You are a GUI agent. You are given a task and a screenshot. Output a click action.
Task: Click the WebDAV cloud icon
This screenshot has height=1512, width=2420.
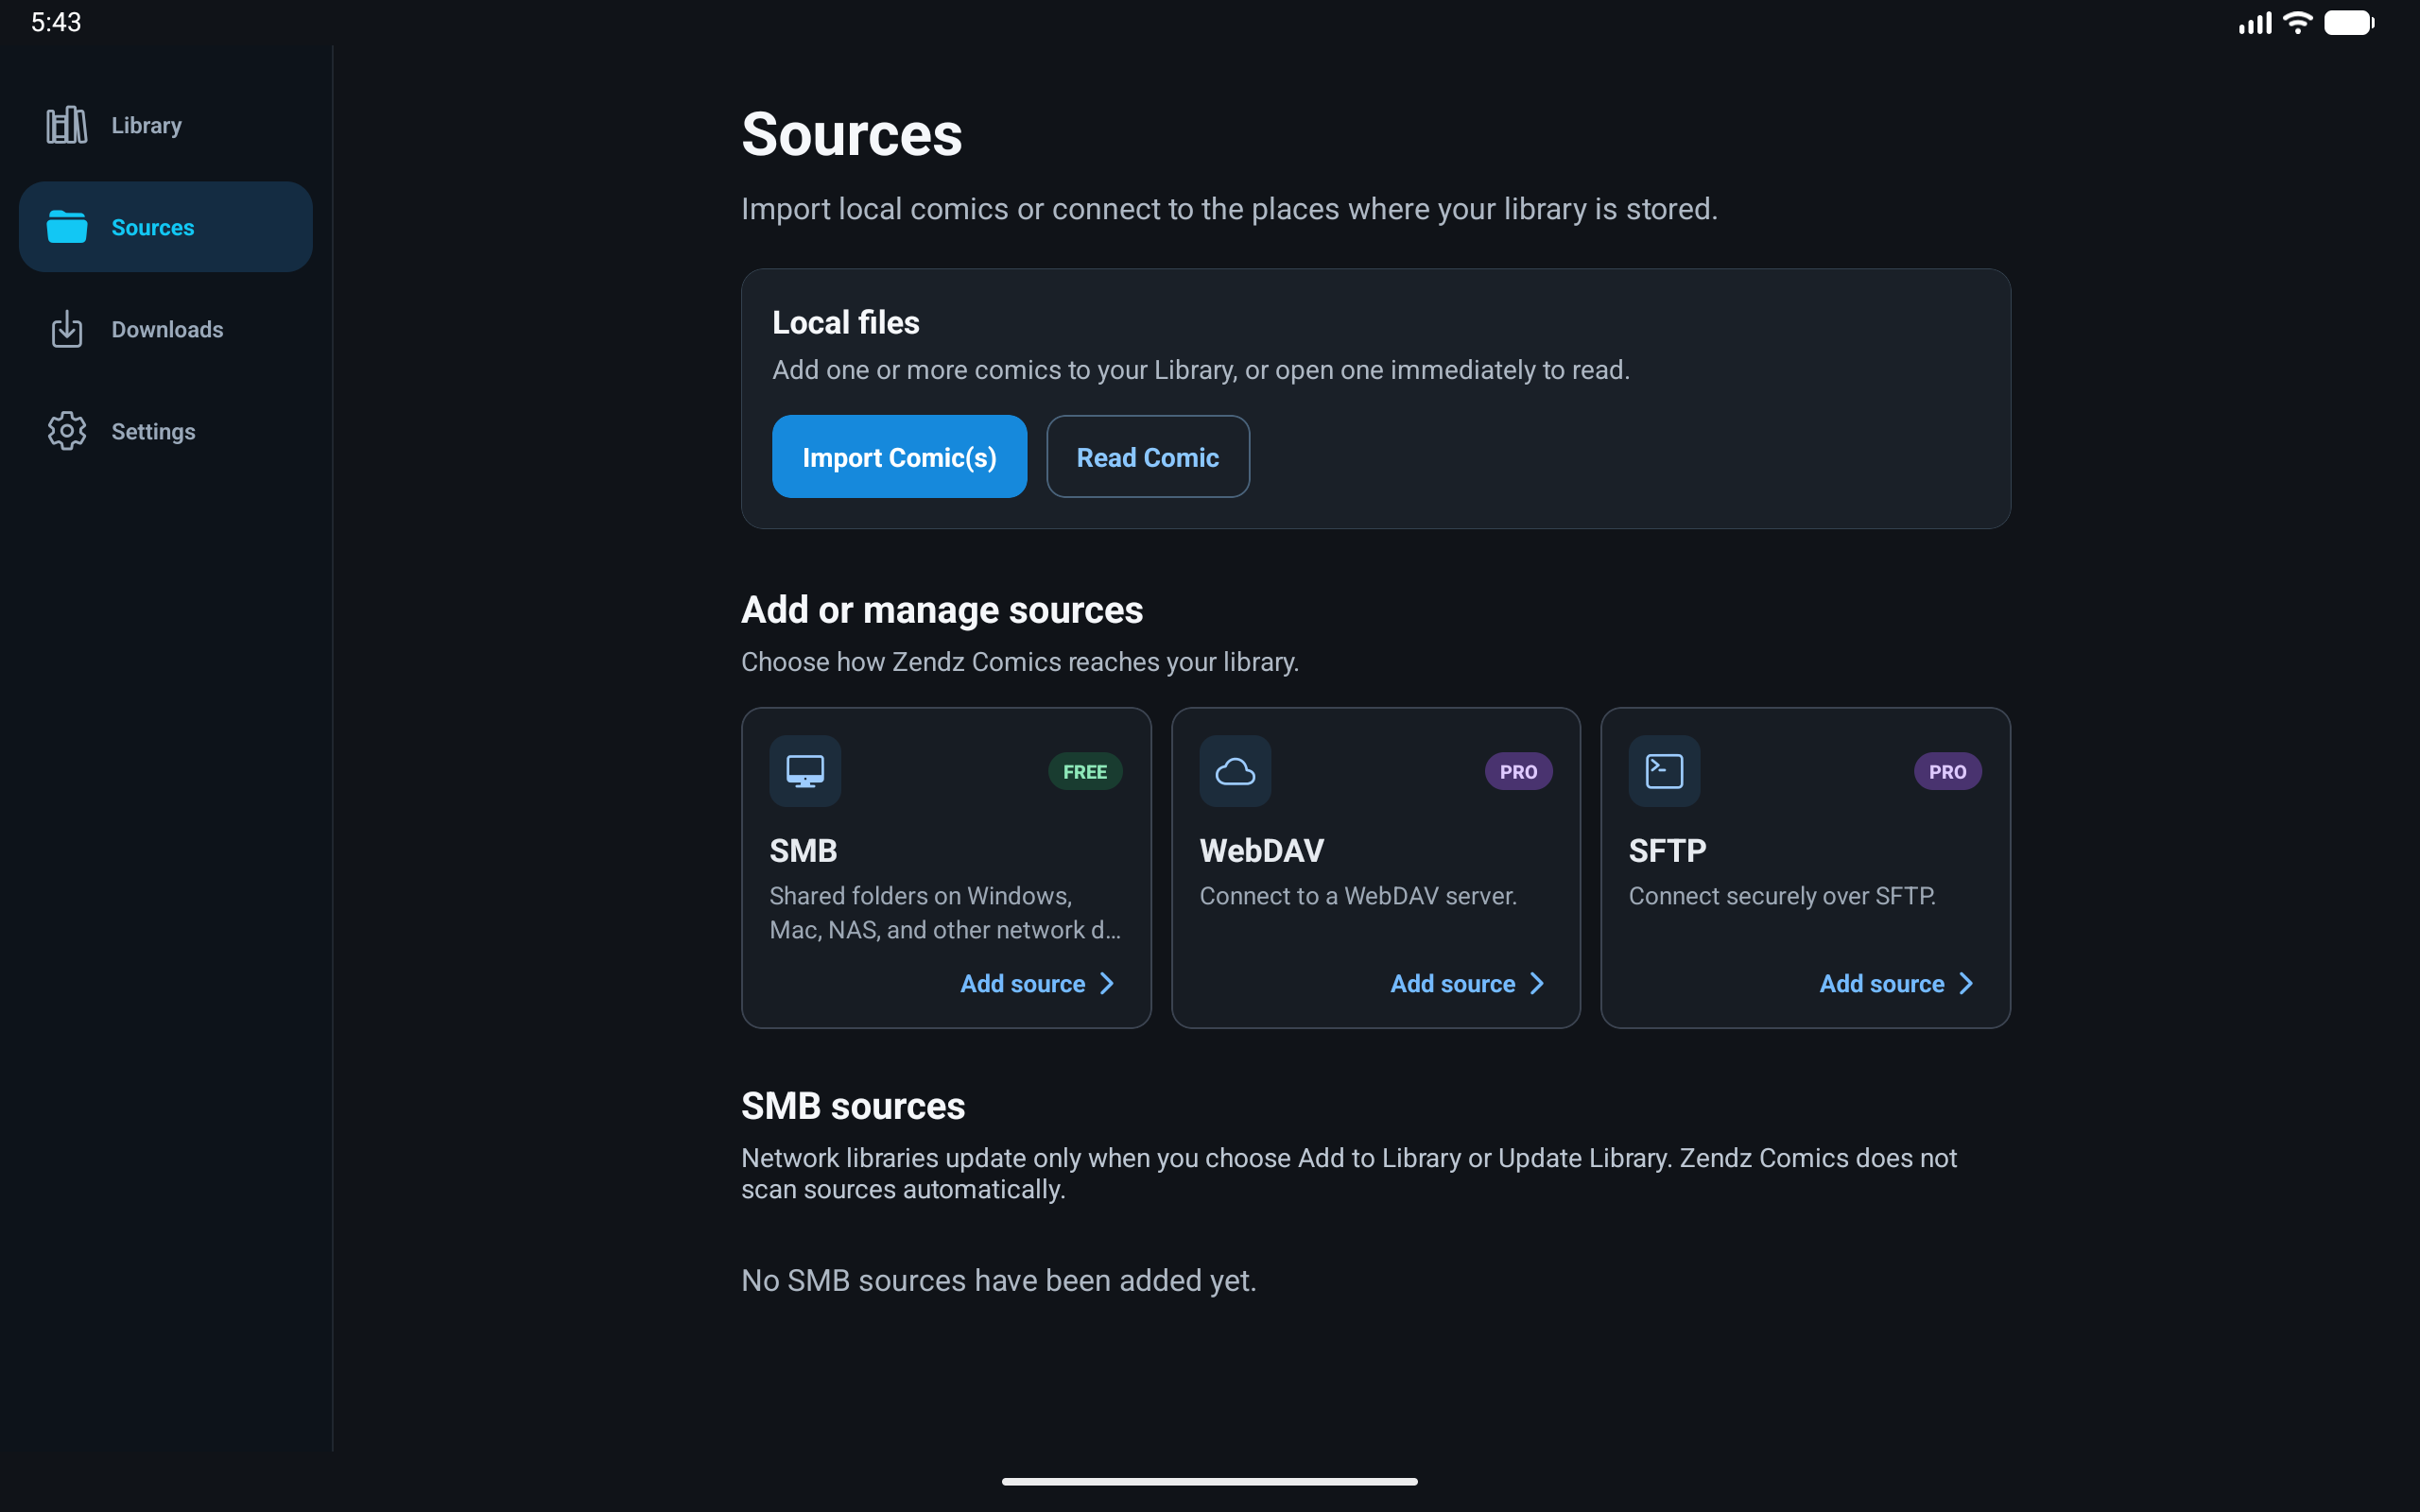[1235, 771]
